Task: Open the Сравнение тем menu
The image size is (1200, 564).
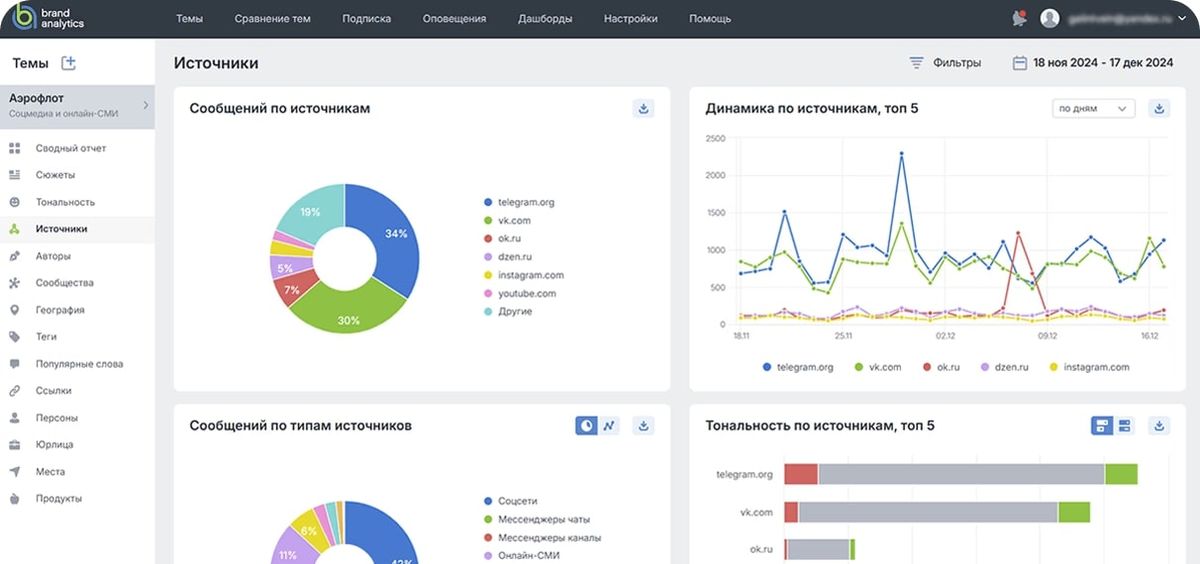Action: pos(272,18)
